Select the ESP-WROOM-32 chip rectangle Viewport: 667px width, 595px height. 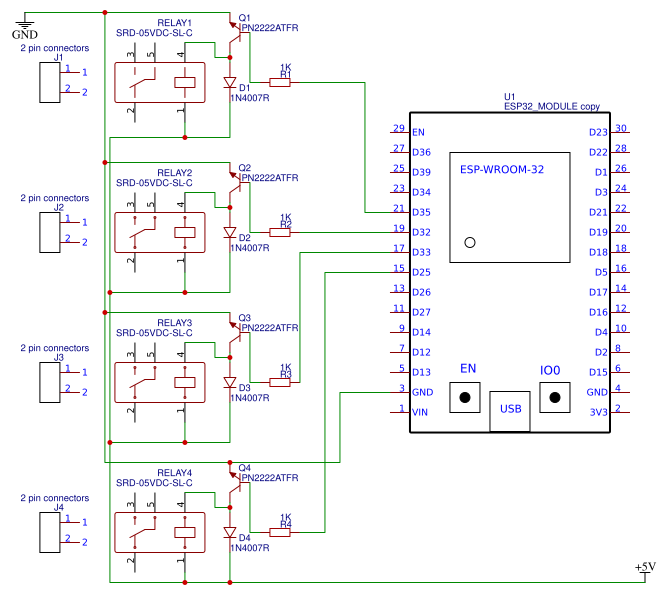[510, 207]
